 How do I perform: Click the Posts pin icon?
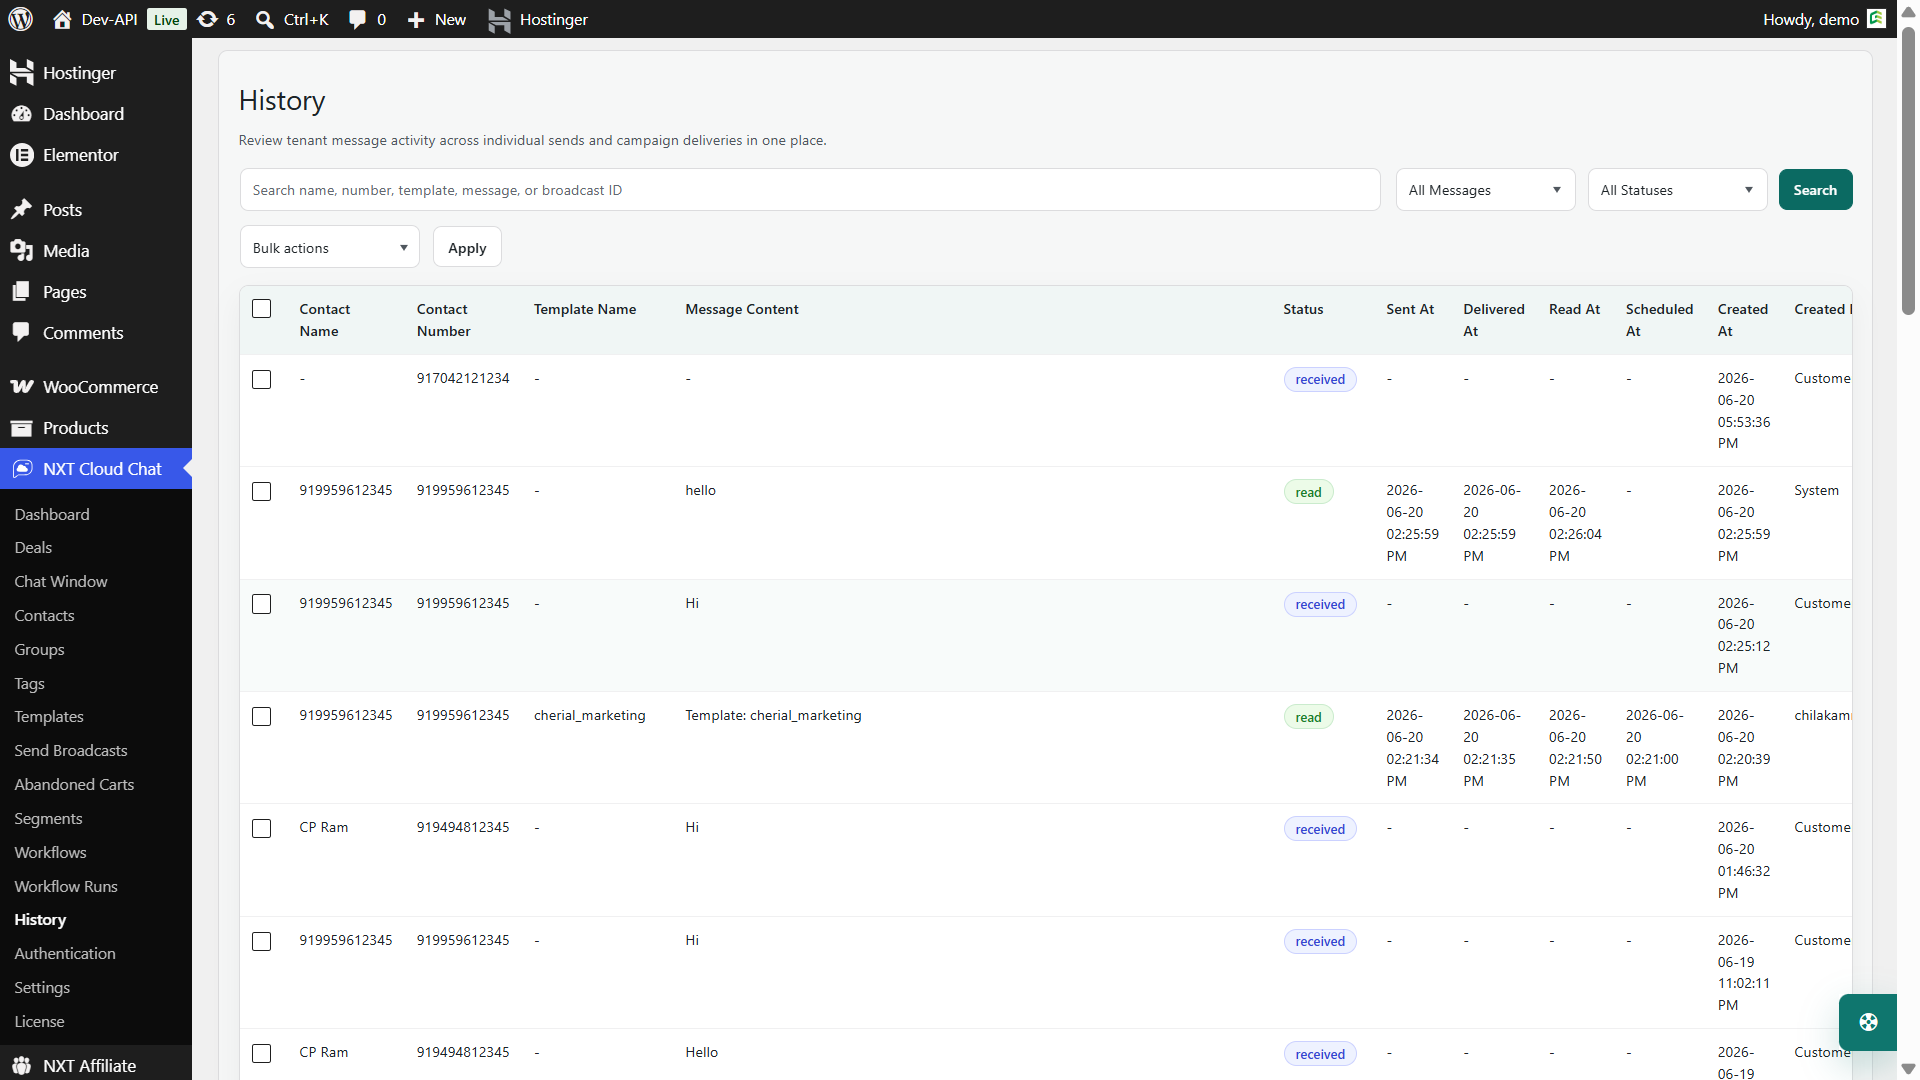pos(21,210)
